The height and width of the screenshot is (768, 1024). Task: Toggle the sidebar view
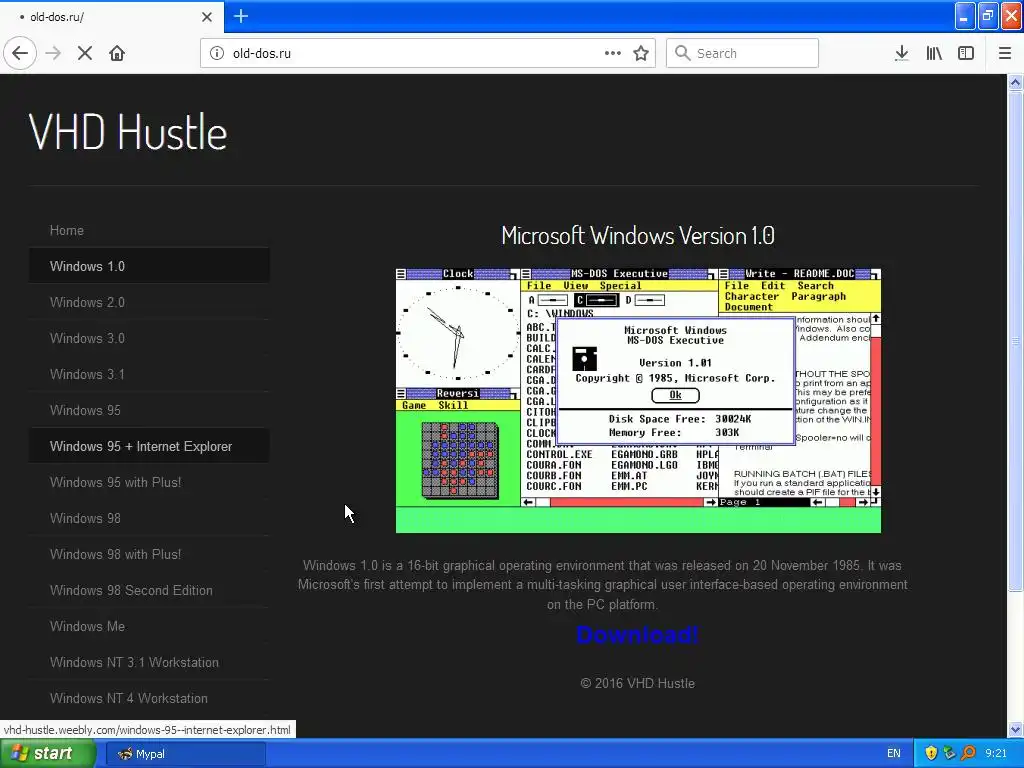coord(966,54)
